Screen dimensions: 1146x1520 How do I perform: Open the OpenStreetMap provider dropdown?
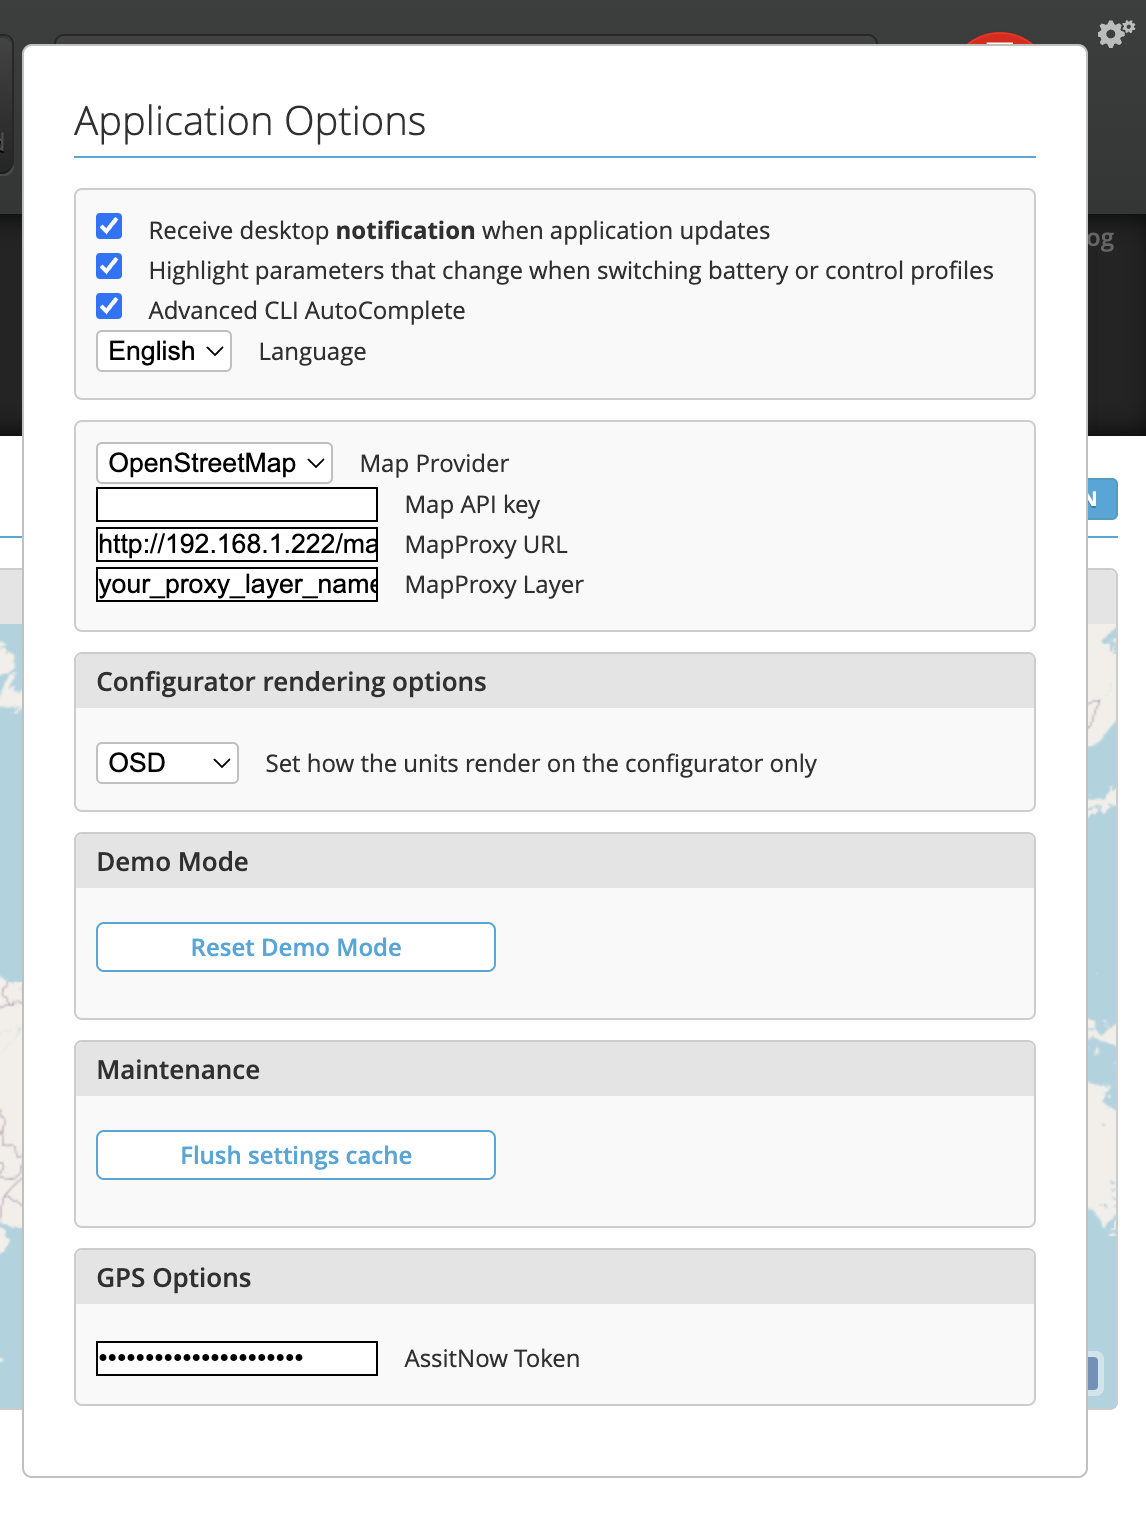(214, 463)
